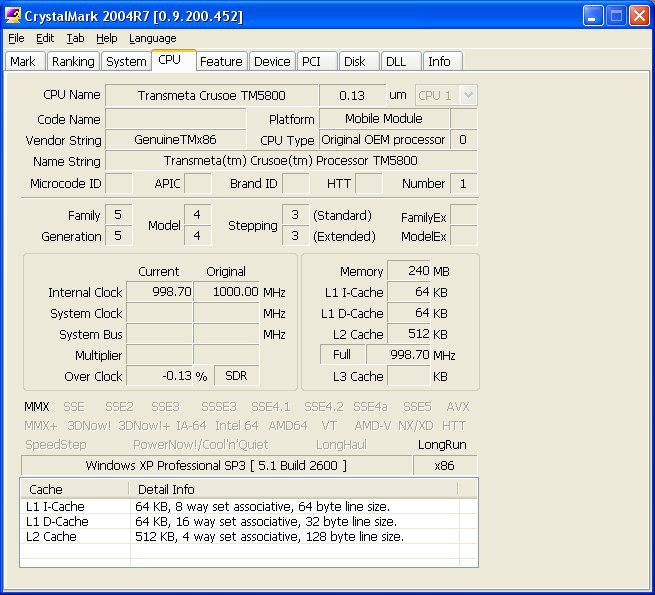Switch to the Device tab
The image size is (655, 595).
[x=272, y=61]
